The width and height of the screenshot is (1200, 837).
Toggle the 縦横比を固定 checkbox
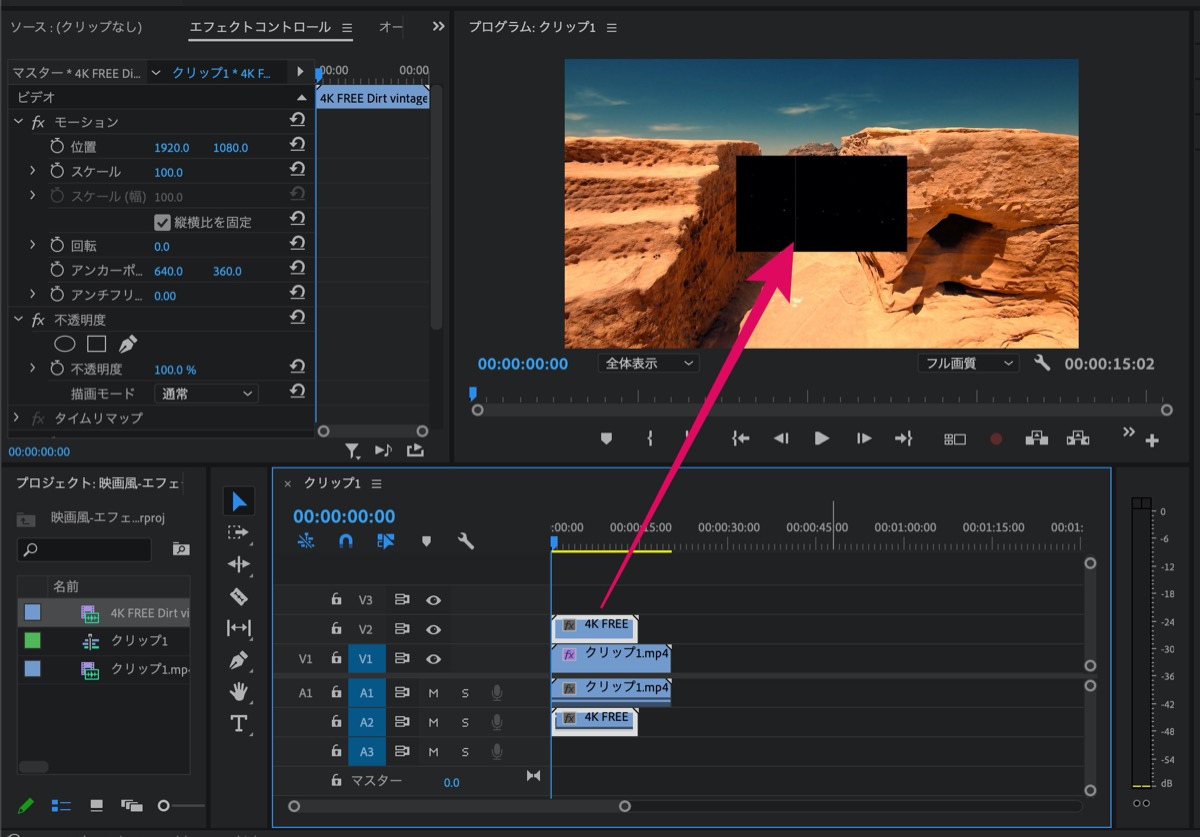(163, 222)
